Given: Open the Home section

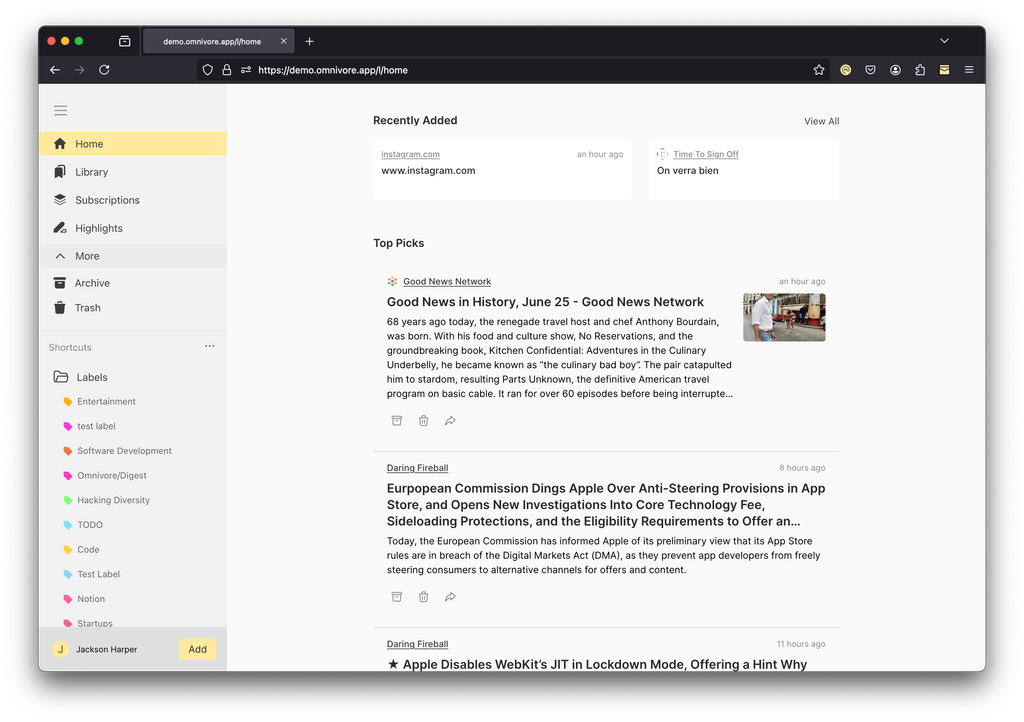Looking at the screenshot, I should coord(133,144).
